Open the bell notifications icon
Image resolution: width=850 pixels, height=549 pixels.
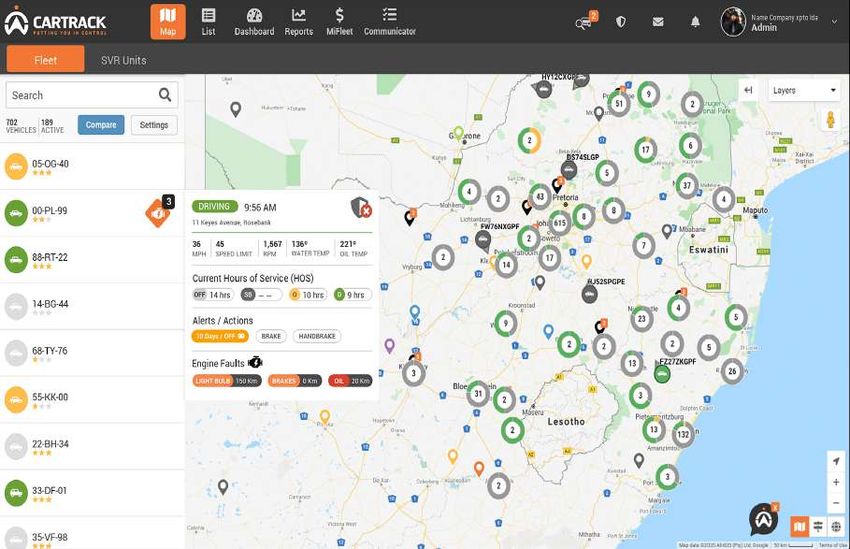tap(695, 22)
